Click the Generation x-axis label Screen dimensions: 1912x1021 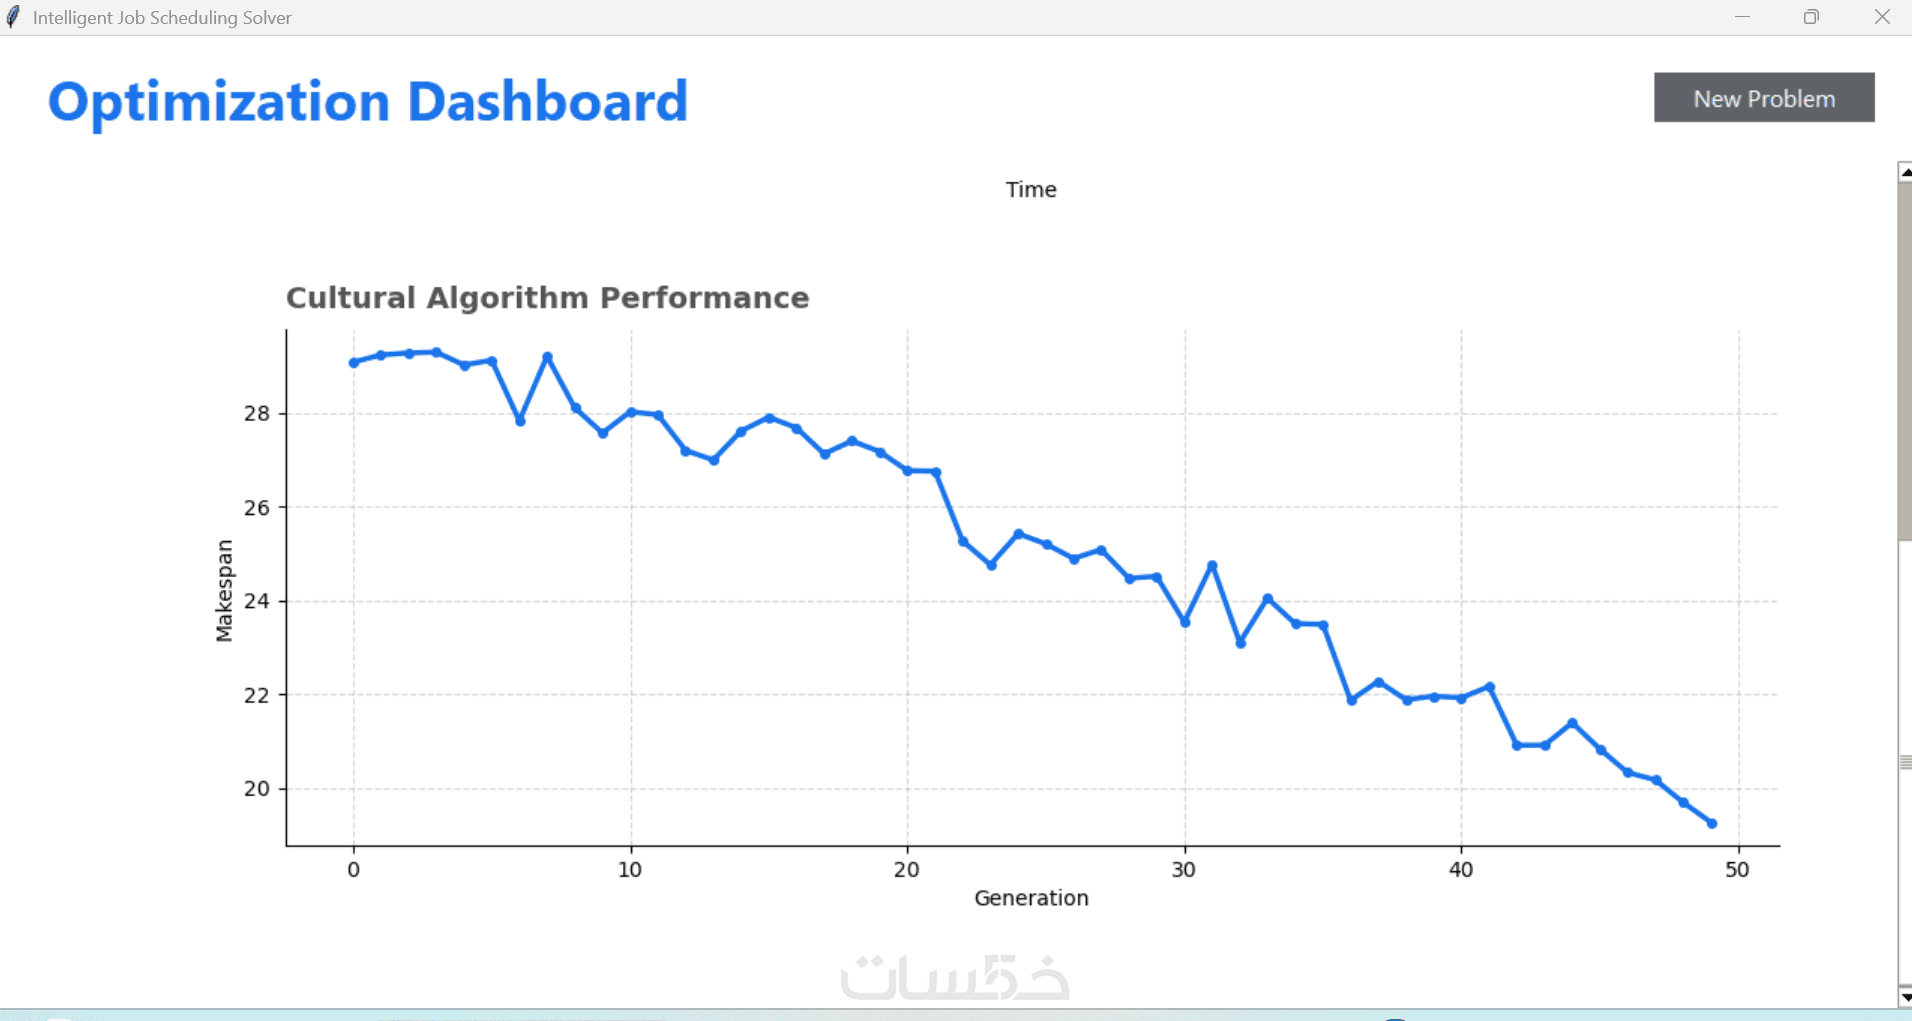click(x=1031, y=898)
